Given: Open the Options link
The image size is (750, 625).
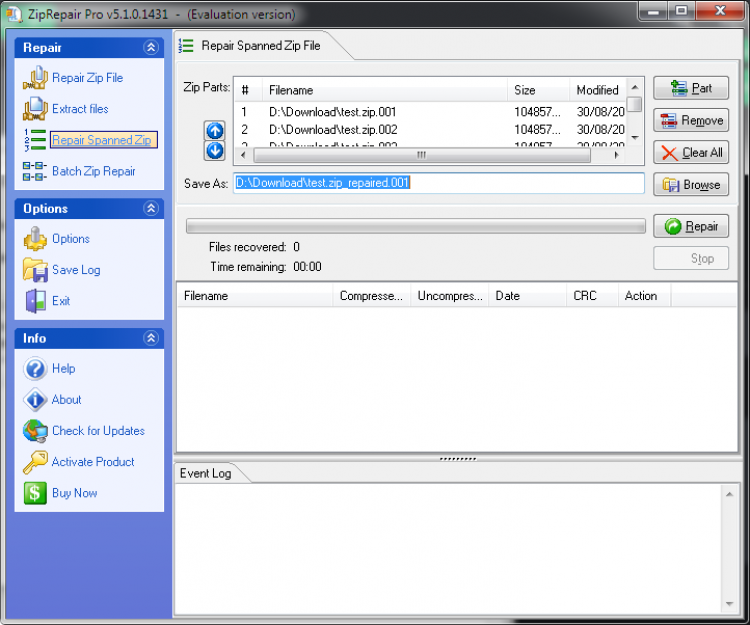Looking at the screenshot, I should pos(71,239).
